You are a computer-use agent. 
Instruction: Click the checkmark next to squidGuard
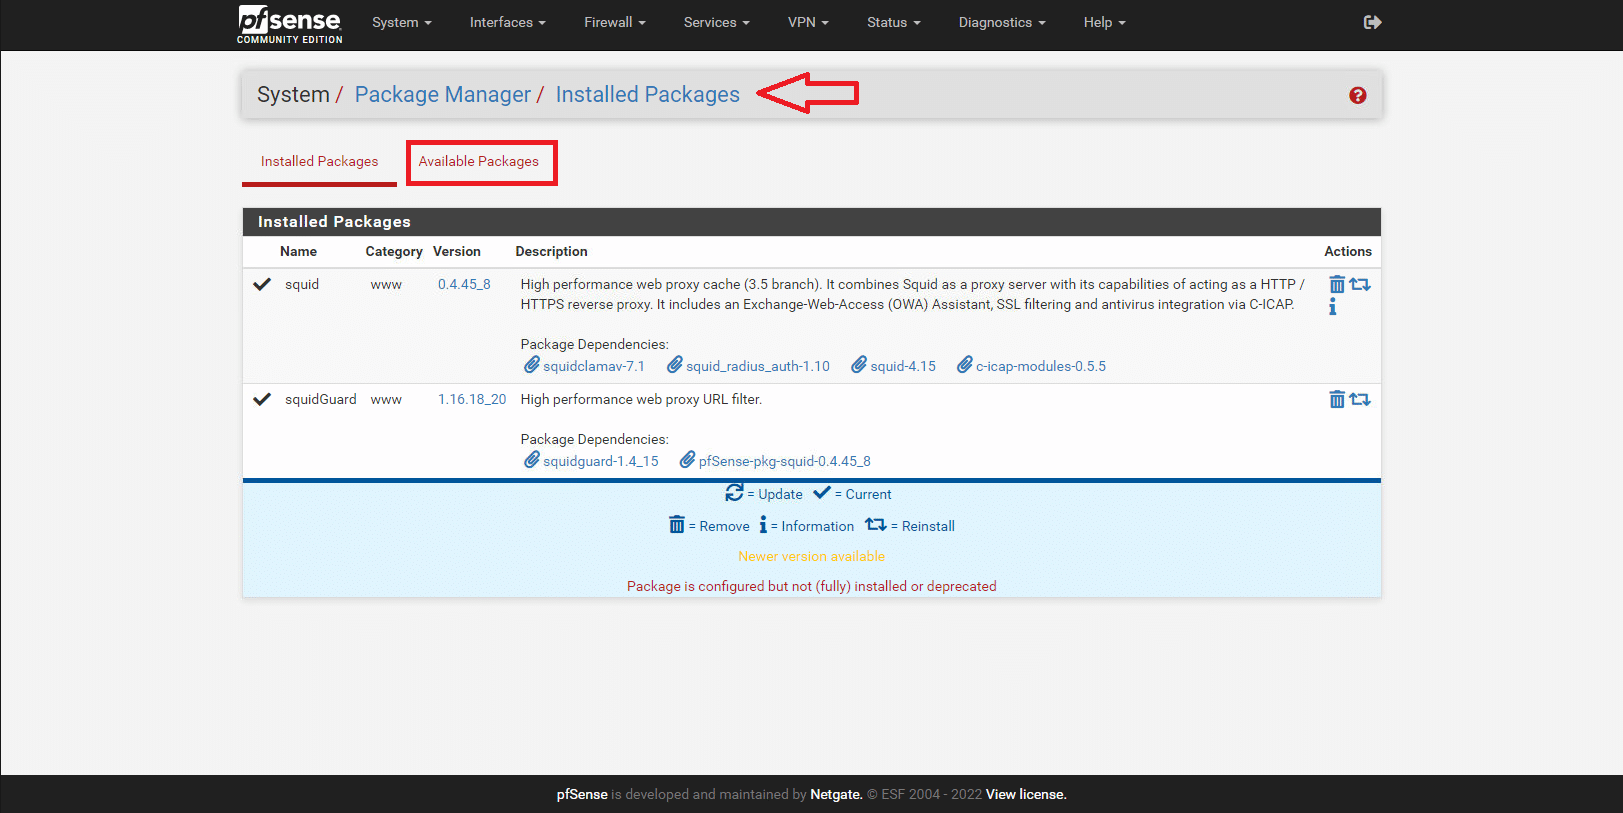262,399
